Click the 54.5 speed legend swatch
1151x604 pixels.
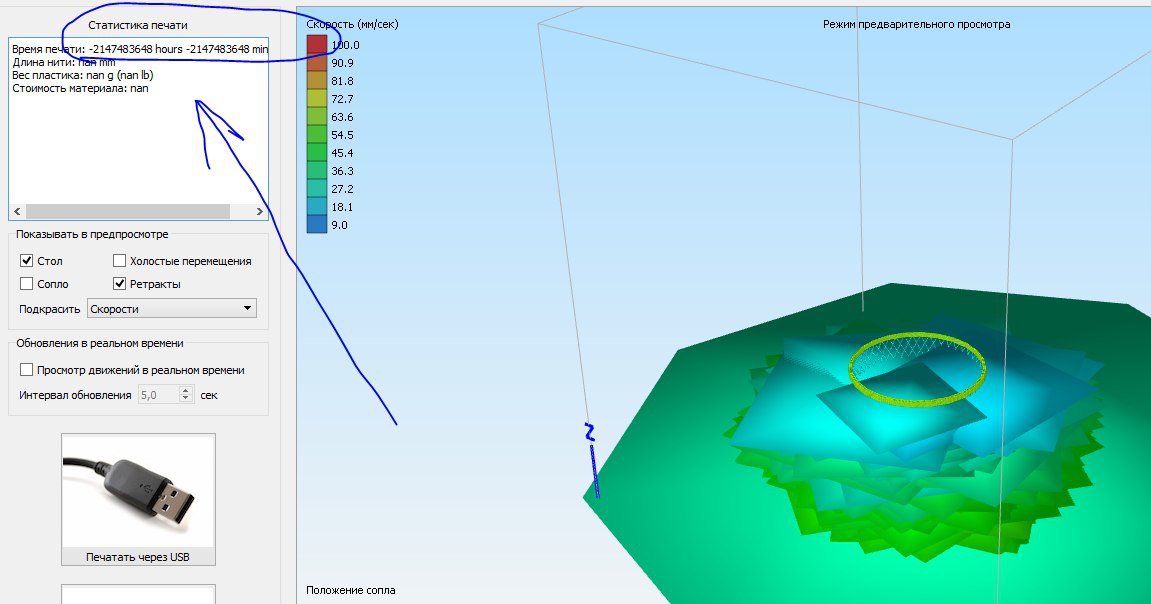click(x=316, y=135)
